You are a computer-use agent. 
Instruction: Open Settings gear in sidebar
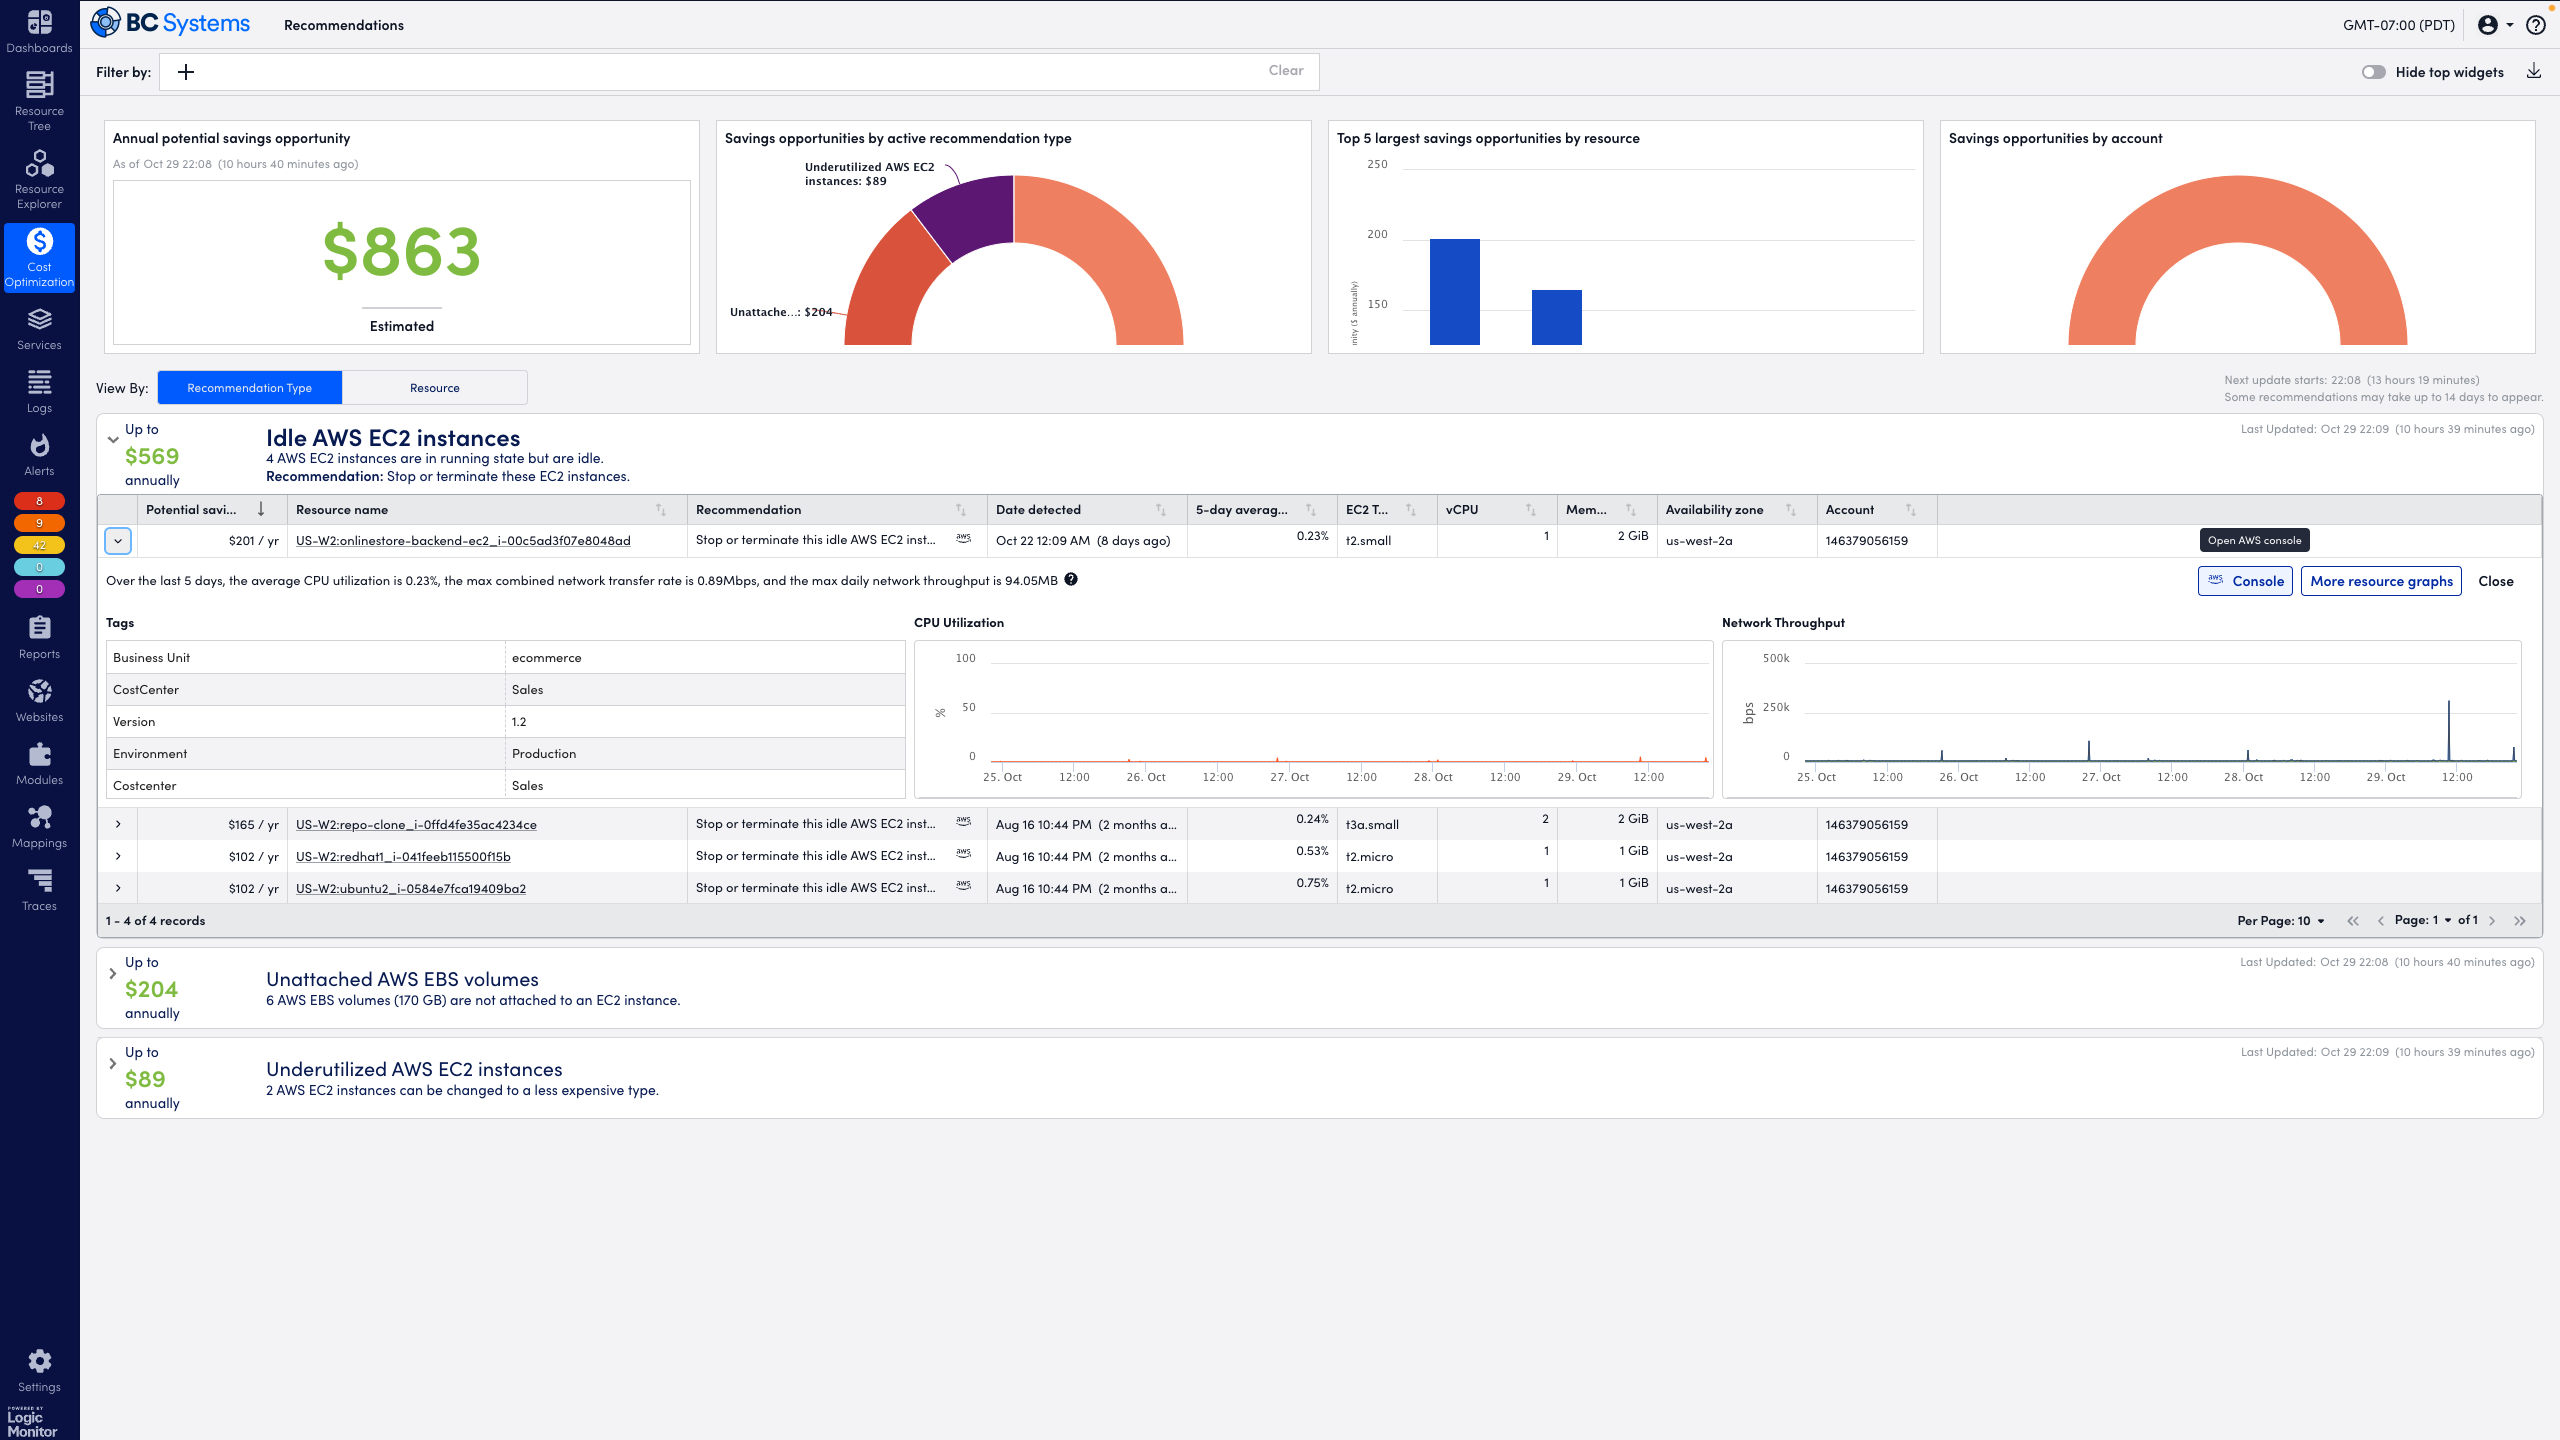[39, 1371]
